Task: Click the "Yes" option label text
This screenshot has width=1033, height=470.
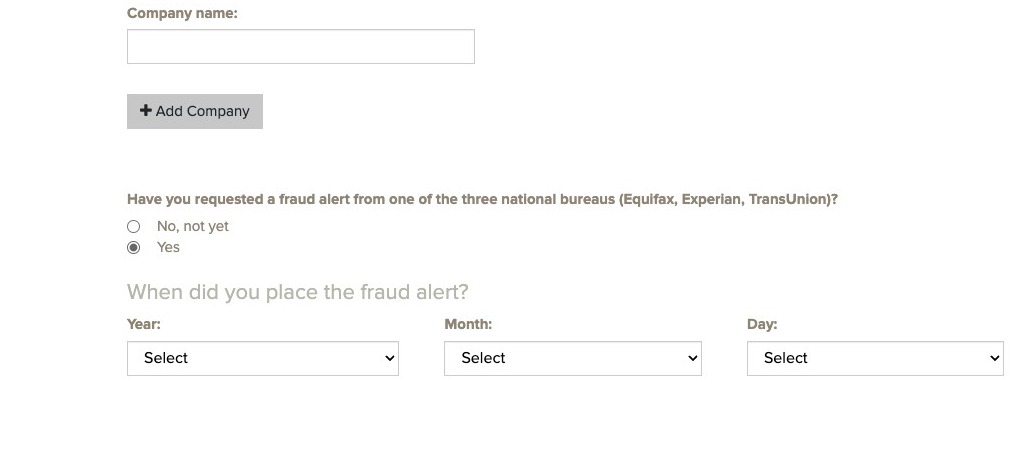Action: pyautogui.click(x=168, y=248)
